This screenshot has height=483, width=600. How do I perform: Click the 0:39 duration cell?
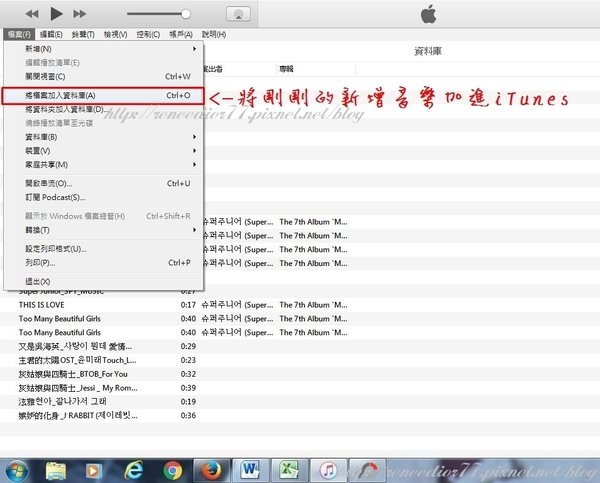click(188, 388)
